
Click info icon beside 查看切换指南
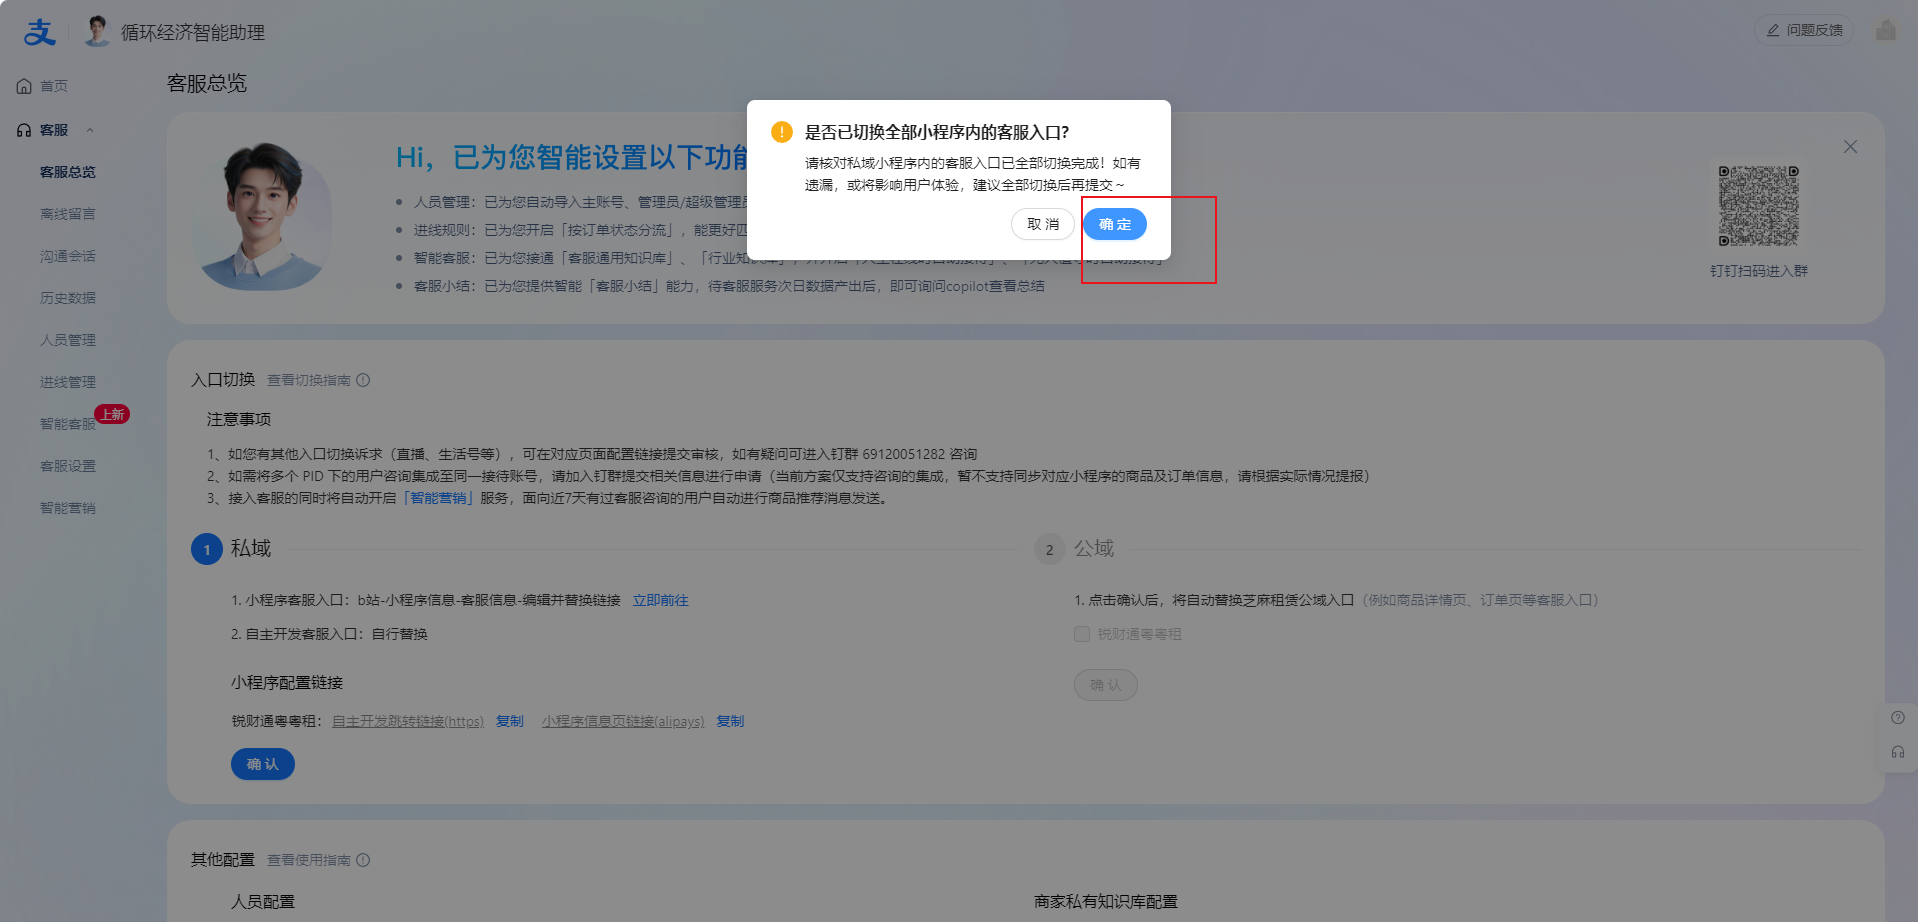click(x=363, y=380)
